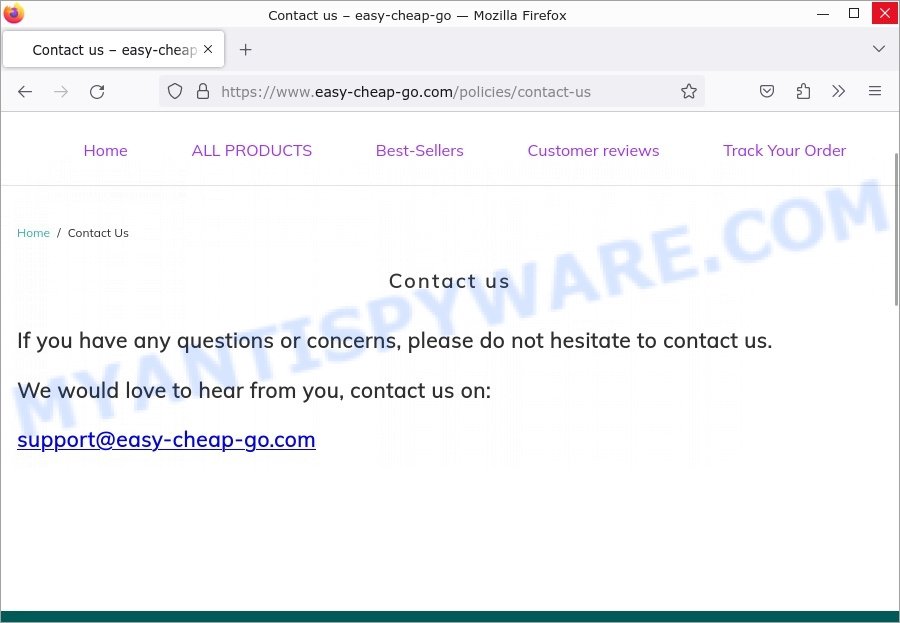Open Track Your Order page
This screenshot has height=623, width=900.
[x=785, y=150]
